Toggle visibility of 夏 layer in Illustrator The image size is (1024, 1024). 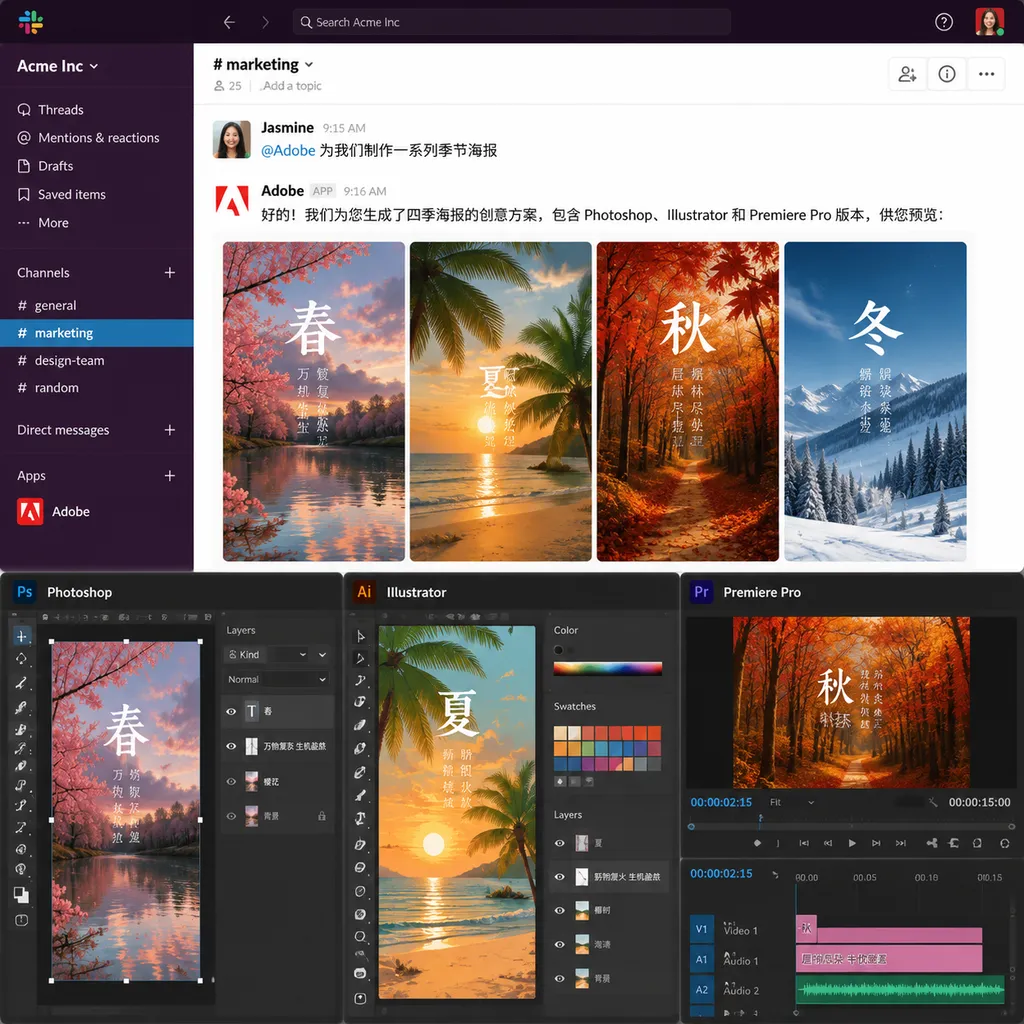560,843
